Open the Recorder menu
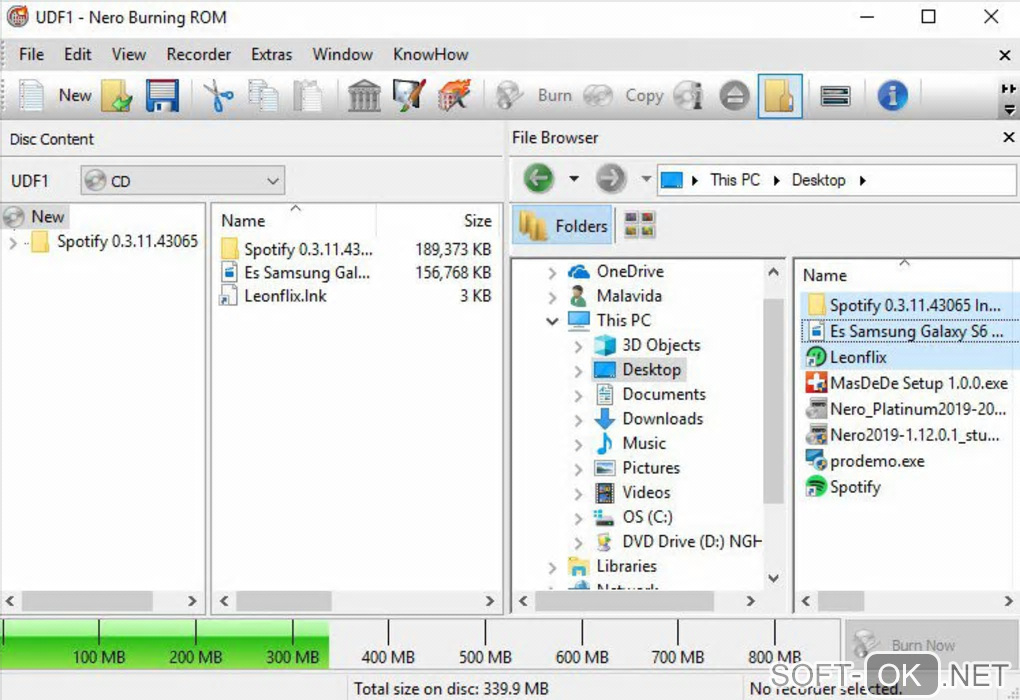 pyautogui.click(x=198, y=55)
